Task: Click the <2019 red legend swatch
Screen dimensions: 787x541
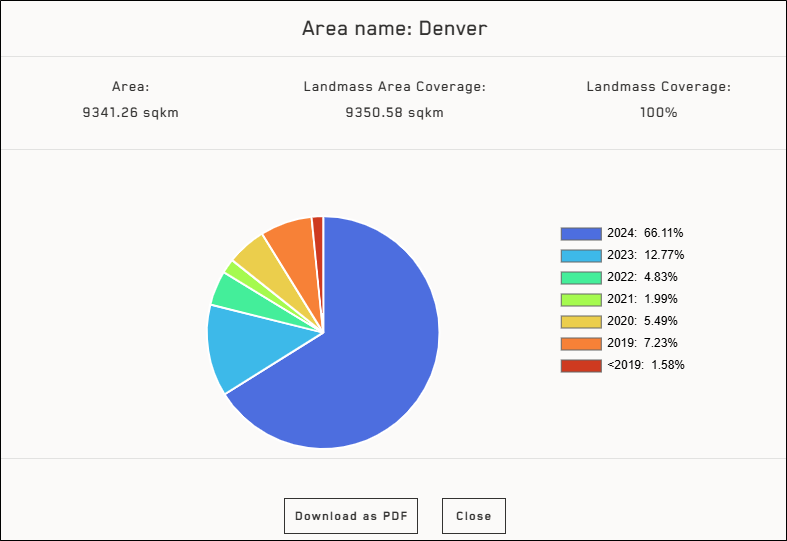Action: tap(580, 365)
